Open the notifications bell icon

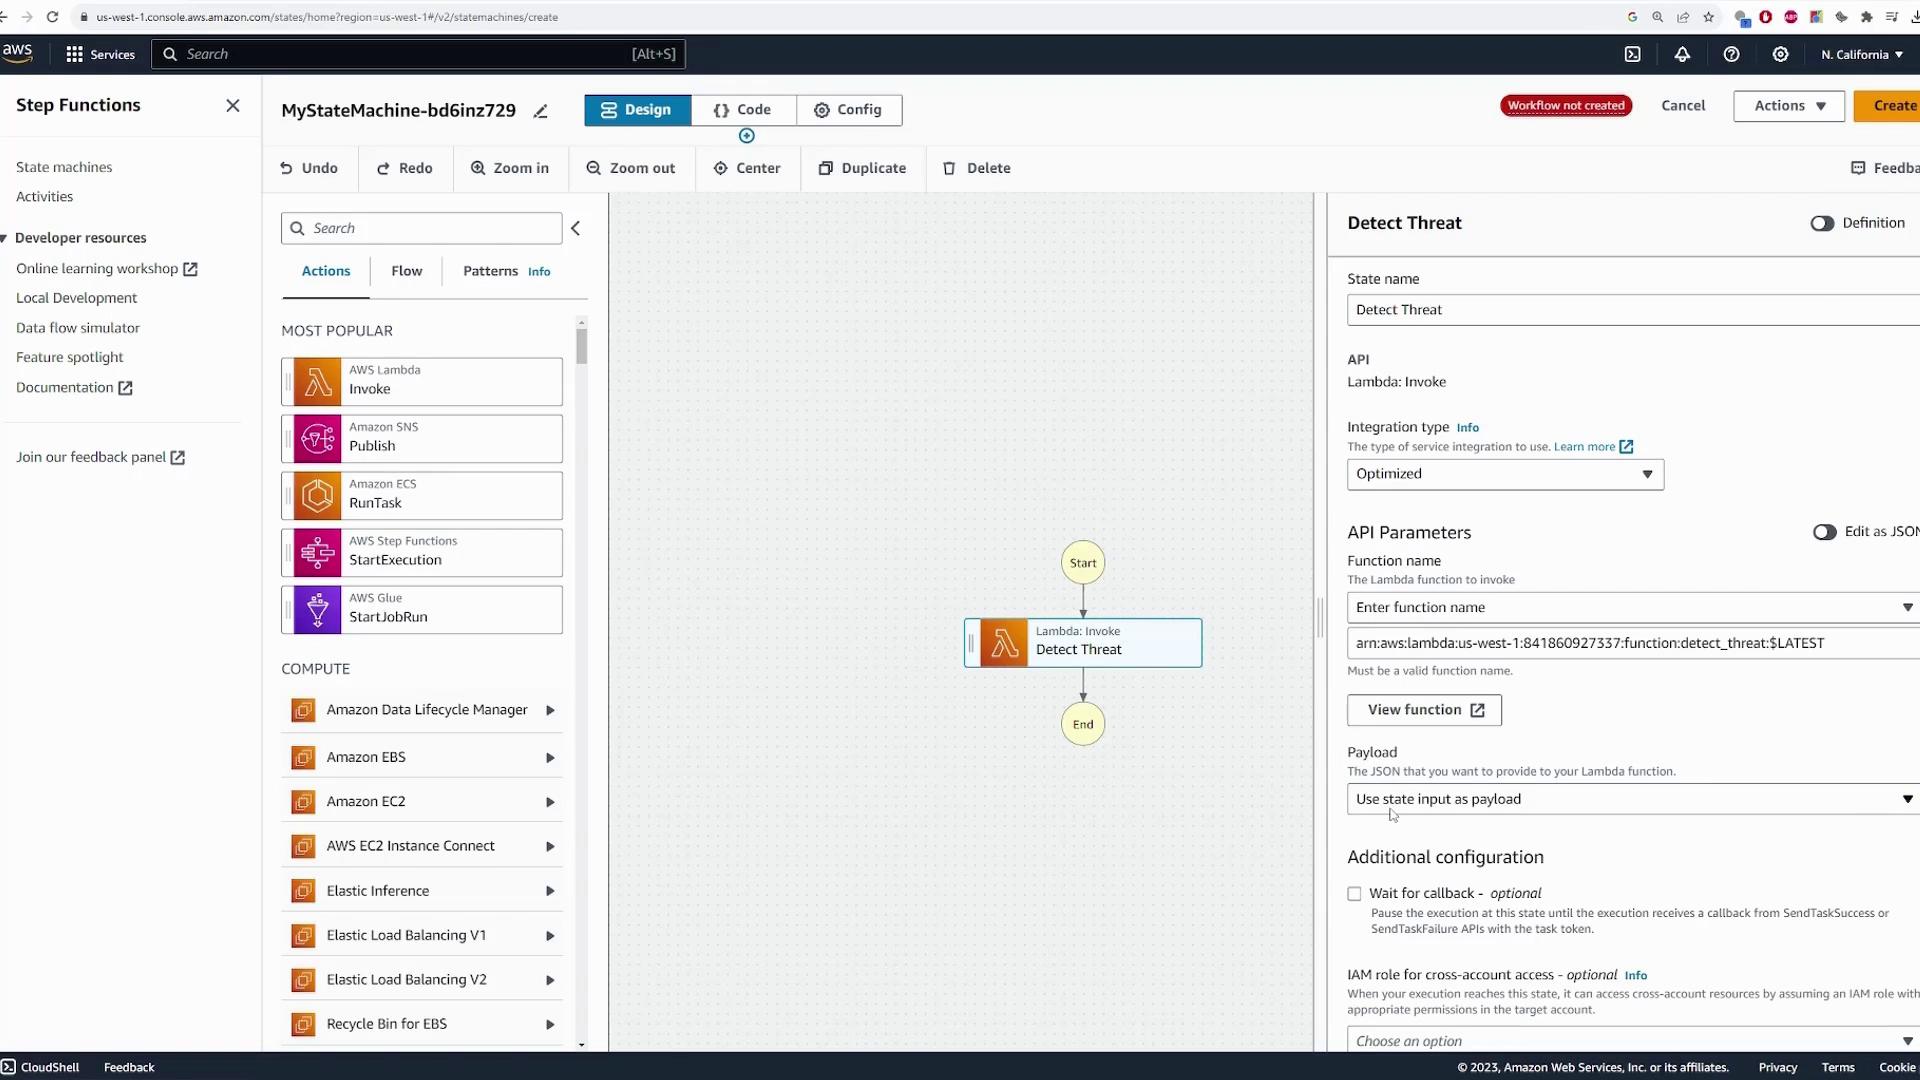(1682, 55)
